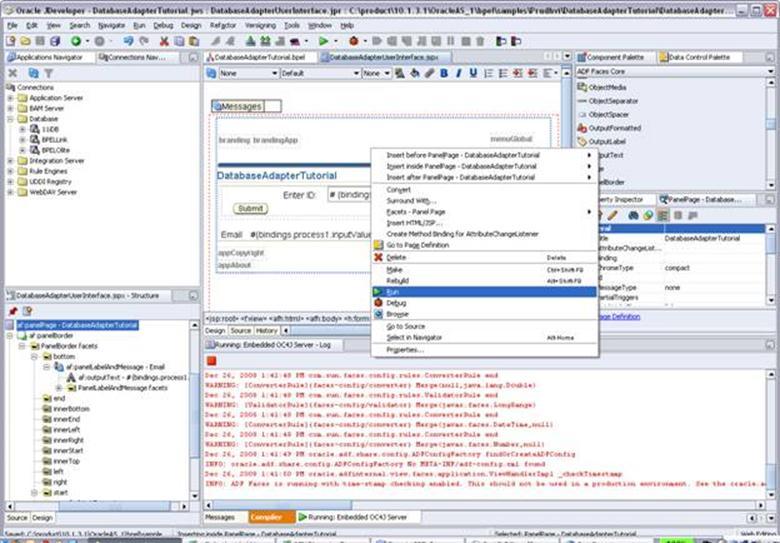This screenshot has height=543, width=780.
Task: Select ObjectMedia in Component Palette
Action: point(607,88)
